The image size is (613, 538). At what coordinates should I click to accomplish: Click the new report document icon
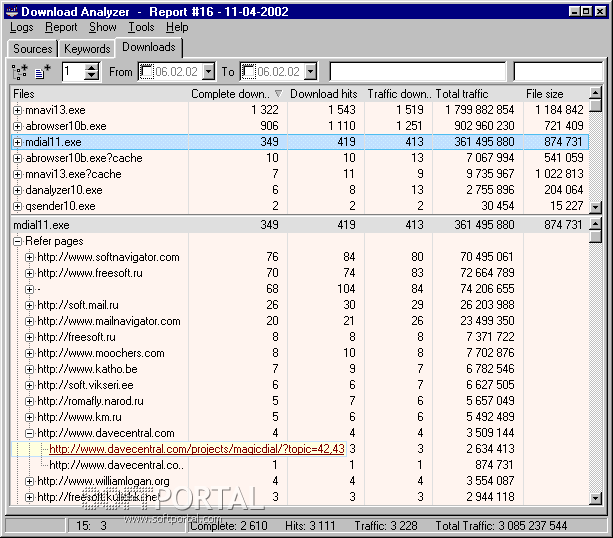43,72
